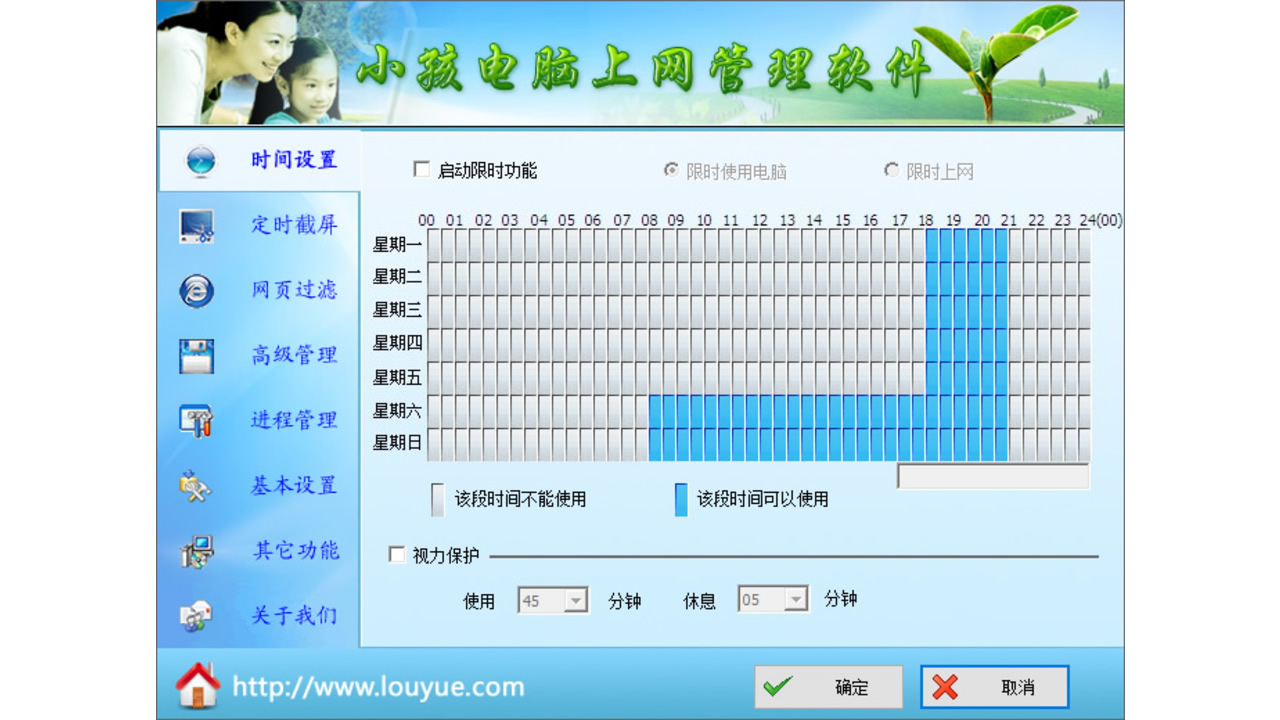Open 进程管理 via its tools icon
The height and width of the screenshot is (720, 1280).
click(196, 421)
